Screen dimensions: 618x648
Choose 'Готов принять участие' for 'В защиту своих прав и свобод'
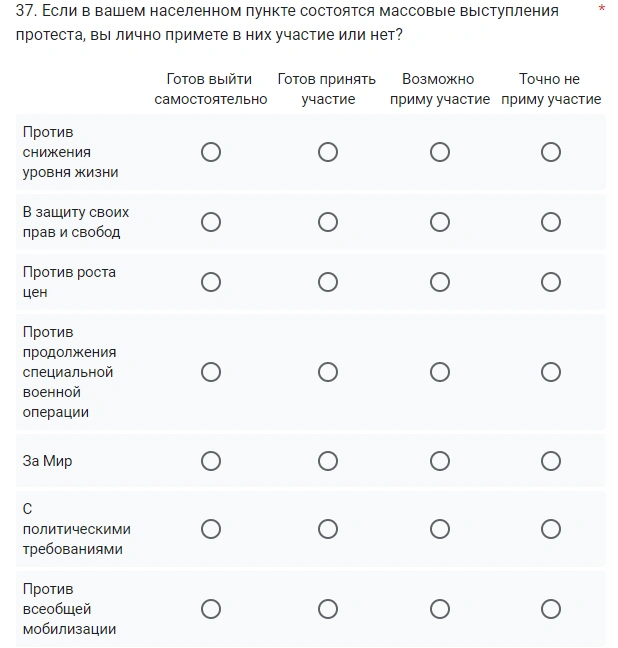pyautogui.click(x=328, y=222)
